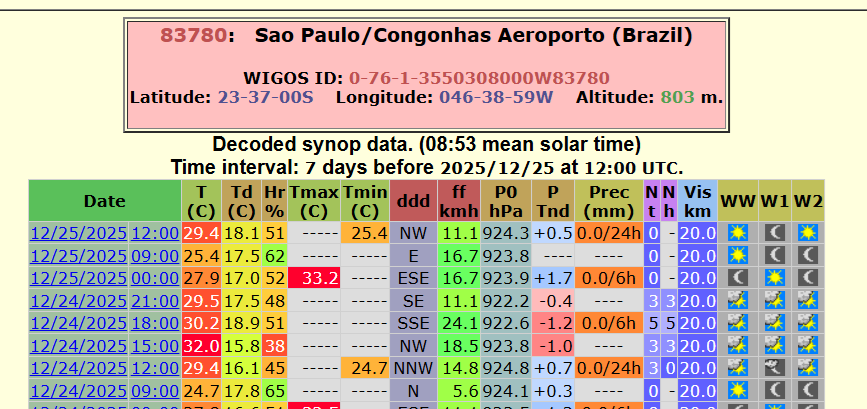The image size is (867, 409).
Task: Click the W2 moon icon in 12/25/2025 09:00 row
Action: (808, 255)
